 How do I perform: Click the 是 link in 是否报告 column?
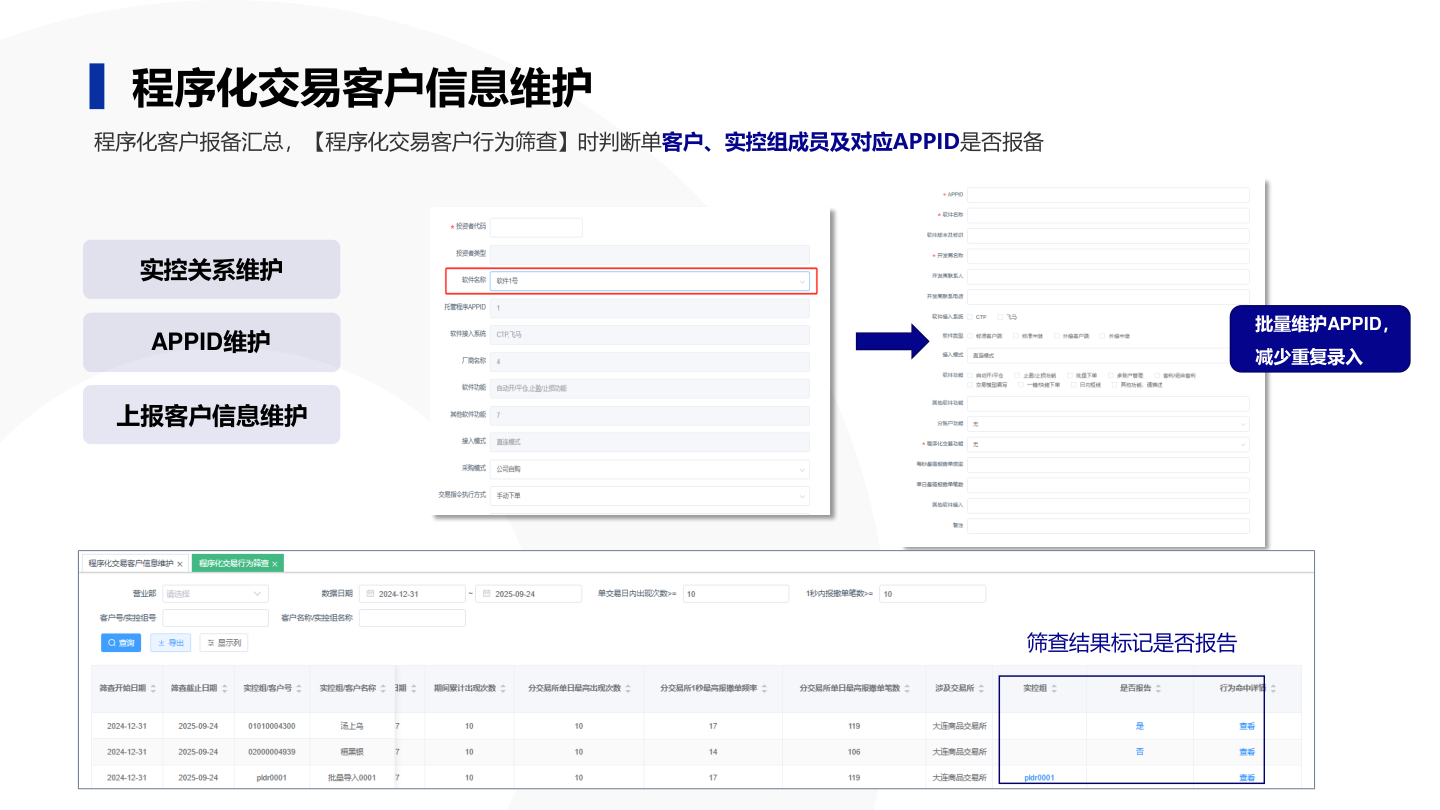pos(1140,726)
